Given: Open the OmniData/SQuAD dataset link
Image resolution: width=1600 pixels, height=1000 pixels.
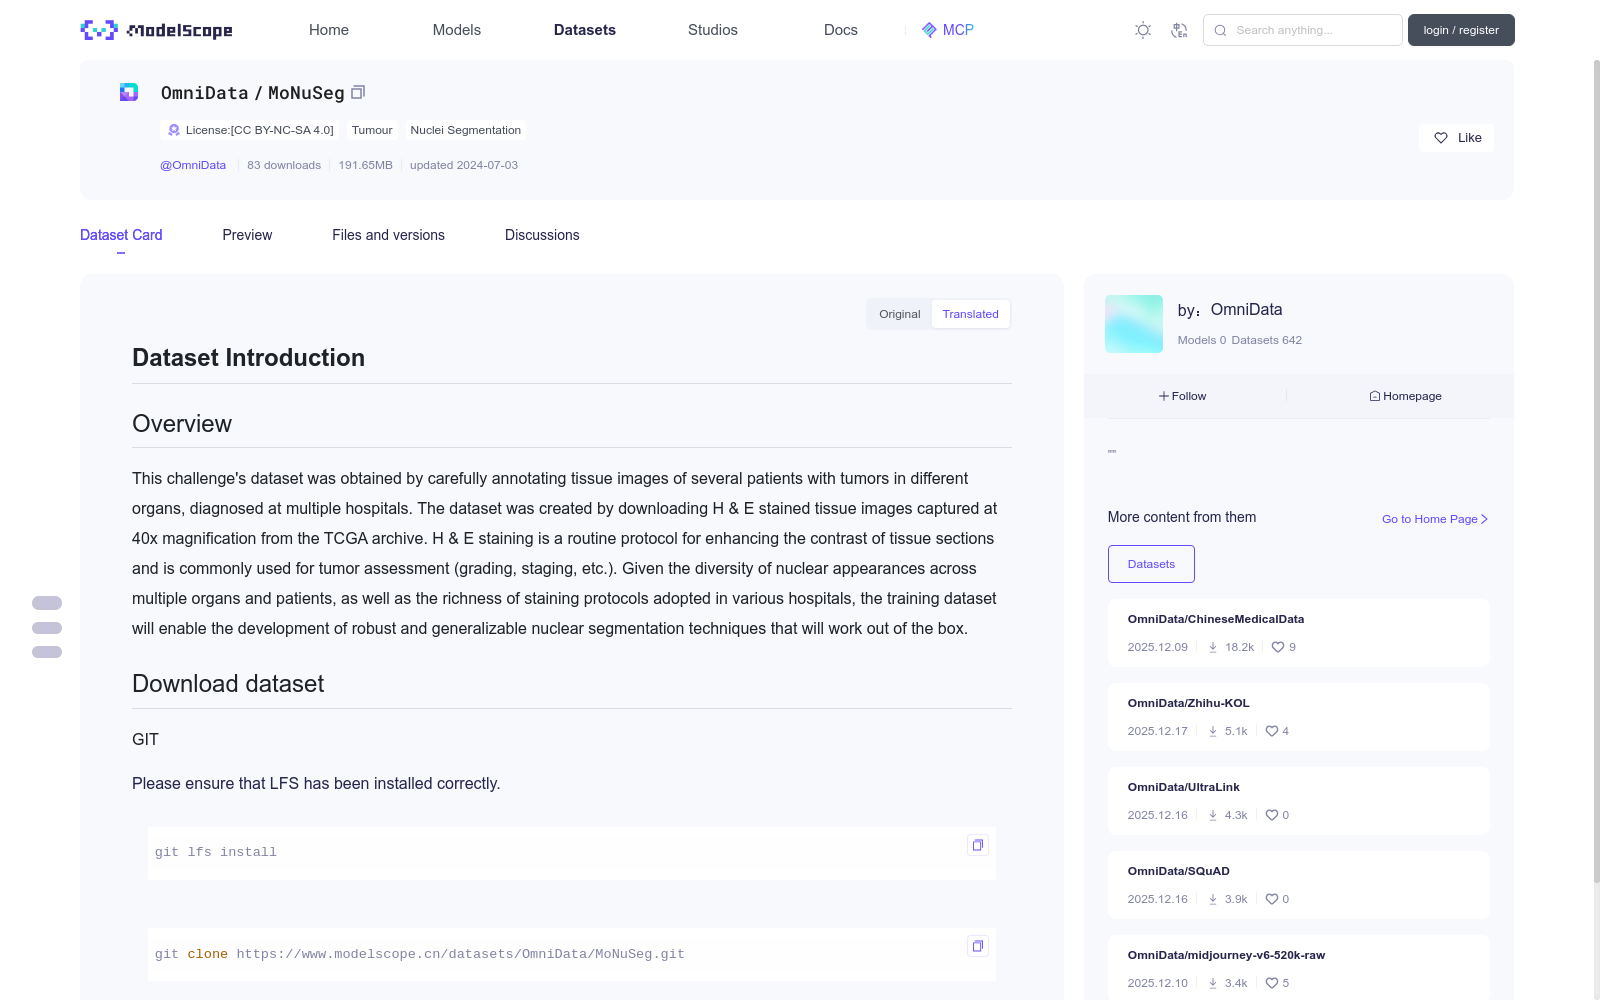Looking at the screenshot, I should pos(1178,871).
